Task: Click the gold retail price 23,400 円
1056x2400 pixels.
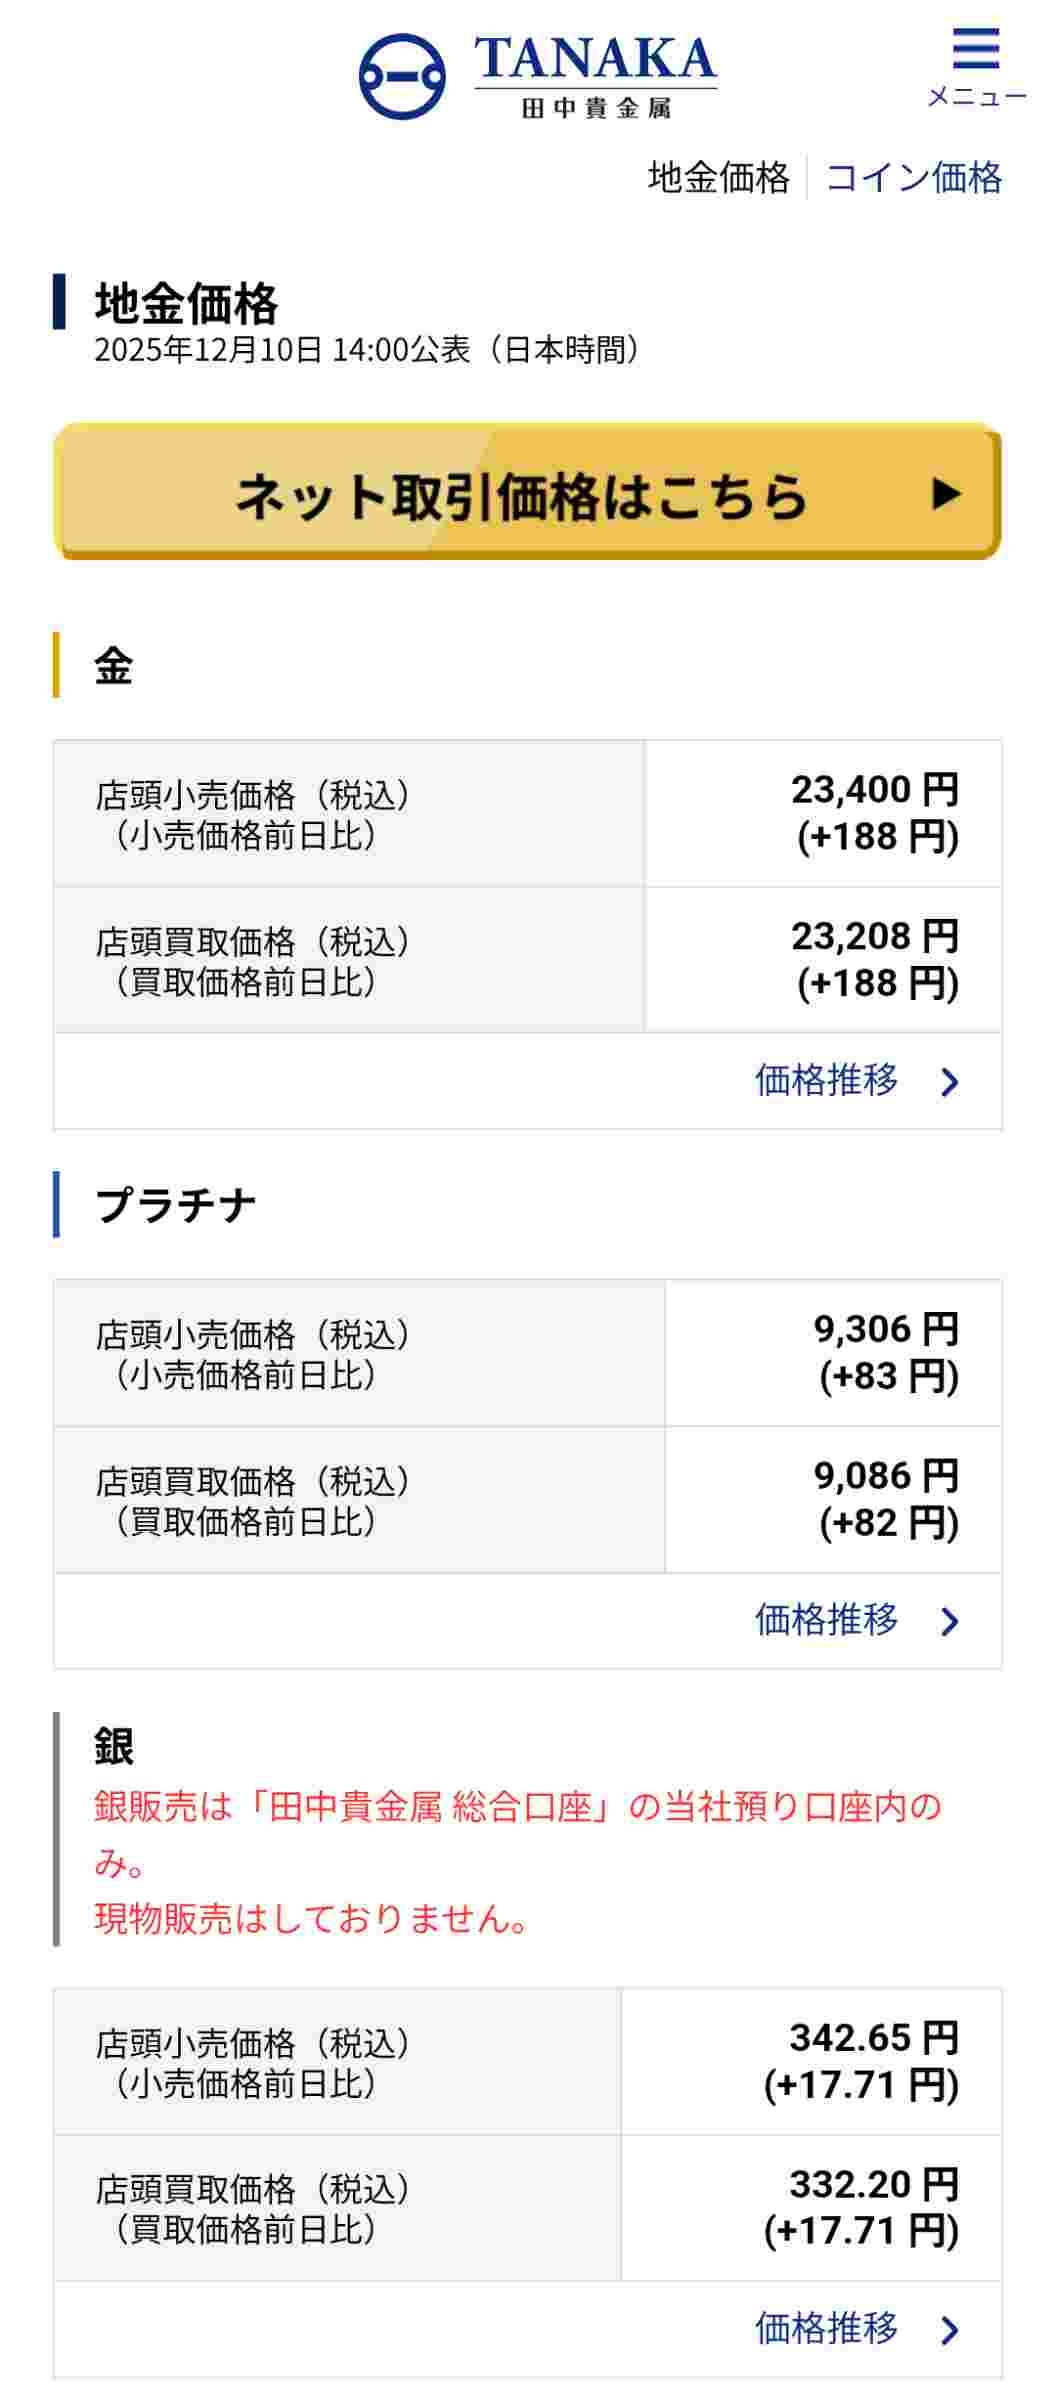Action: pos(875,790)
